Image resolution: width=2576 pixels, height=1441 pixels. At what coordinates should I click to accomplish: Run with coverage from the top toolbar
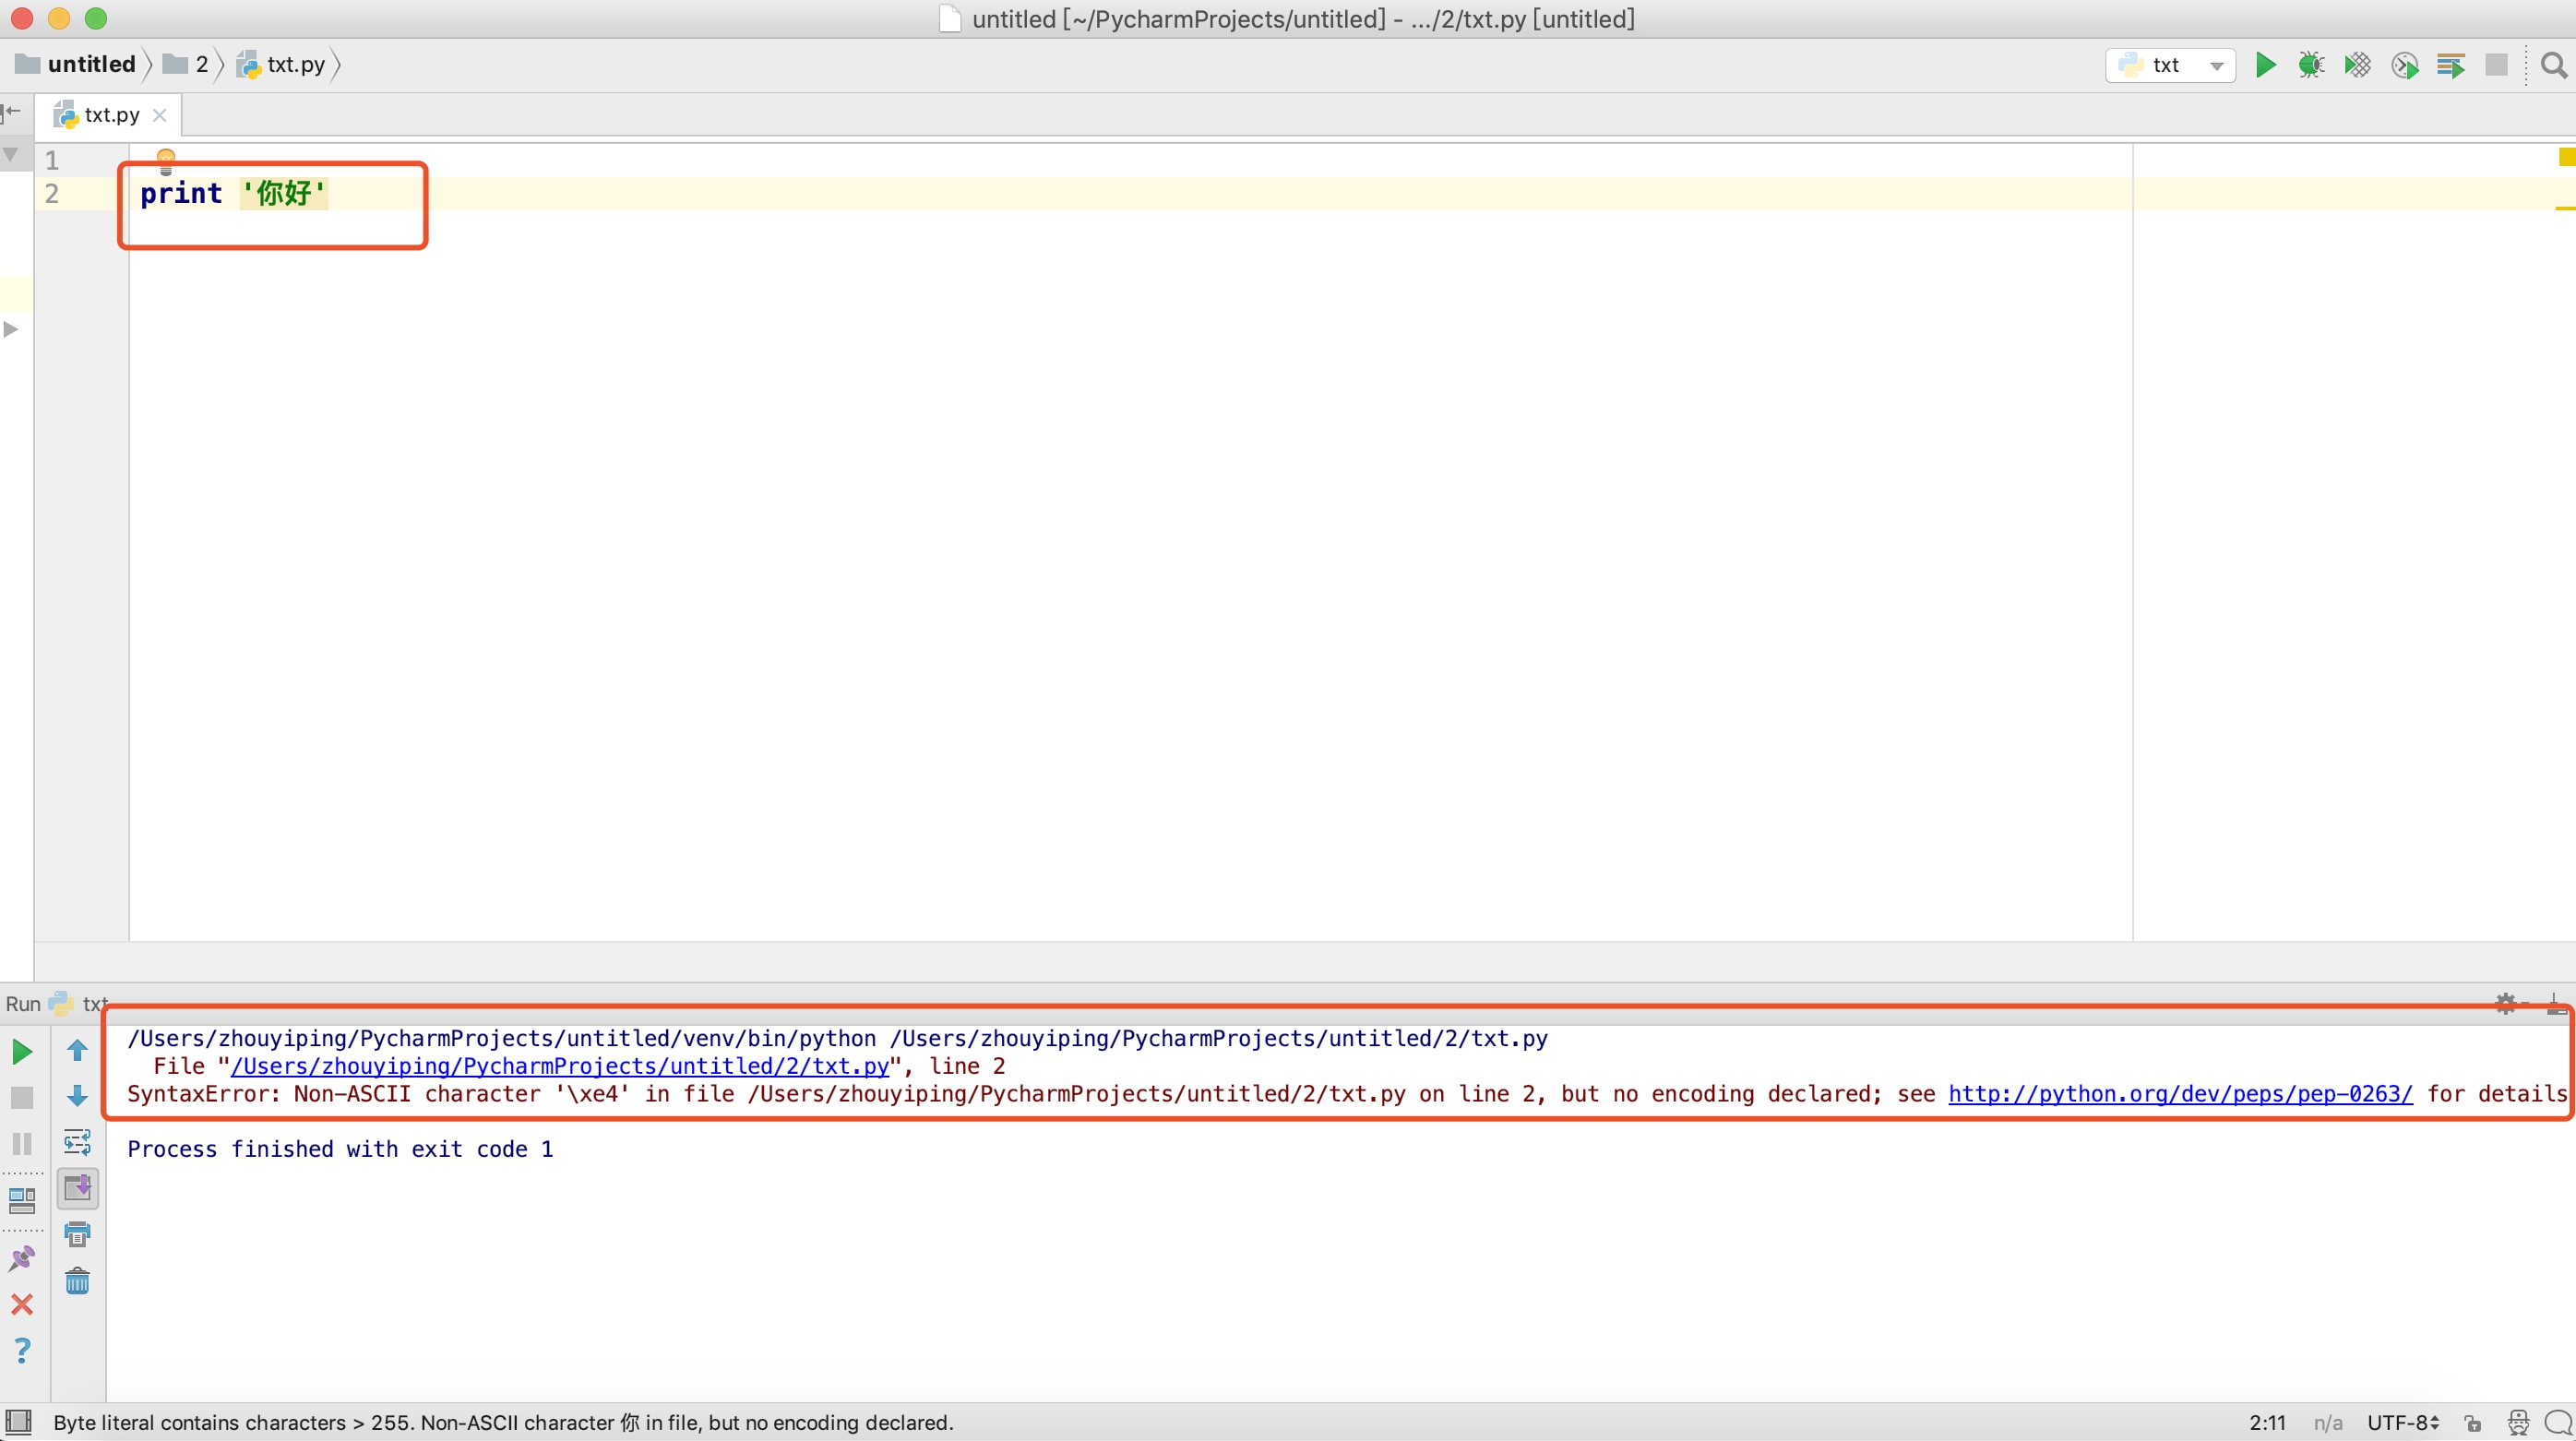pos(2357,65)
